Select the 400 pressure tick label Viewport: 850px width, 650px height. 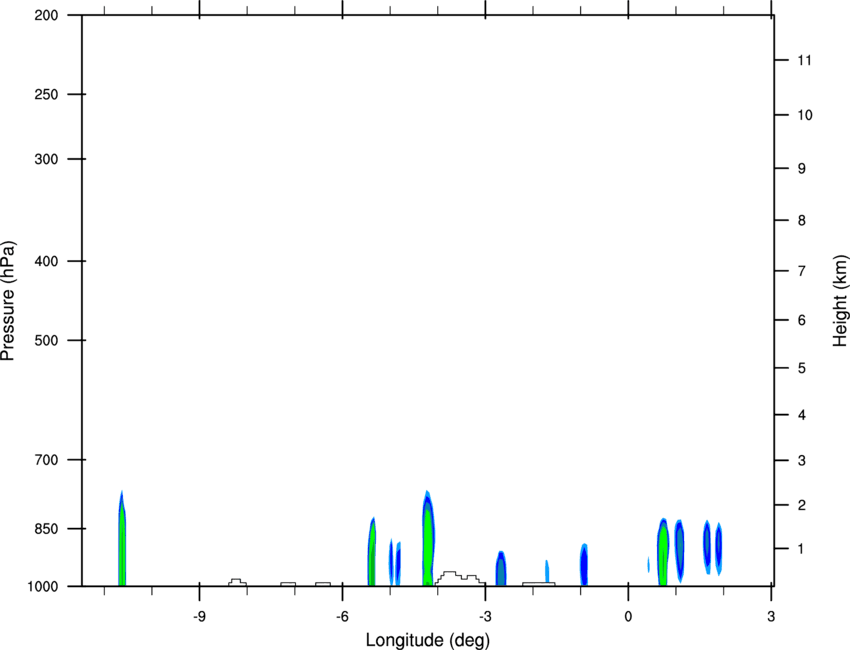46,261
